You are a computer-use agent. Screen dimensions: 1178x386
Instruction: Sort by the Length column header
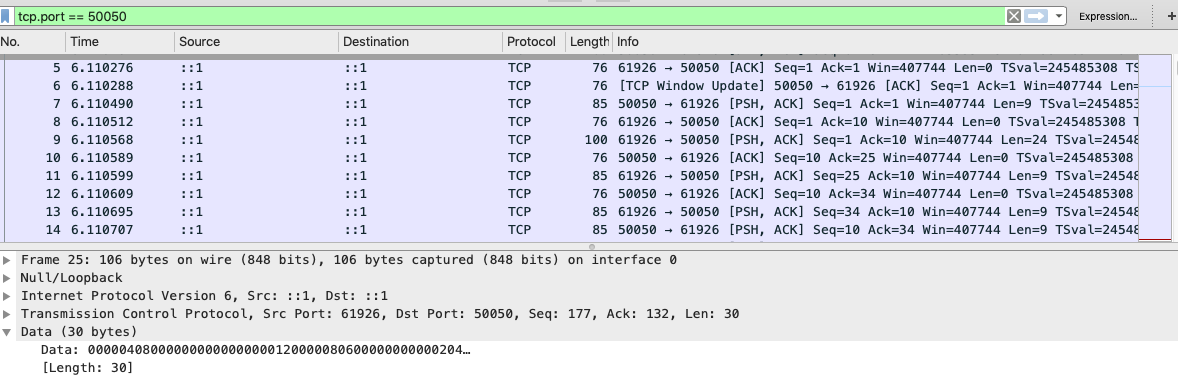(x=589, y=42)
